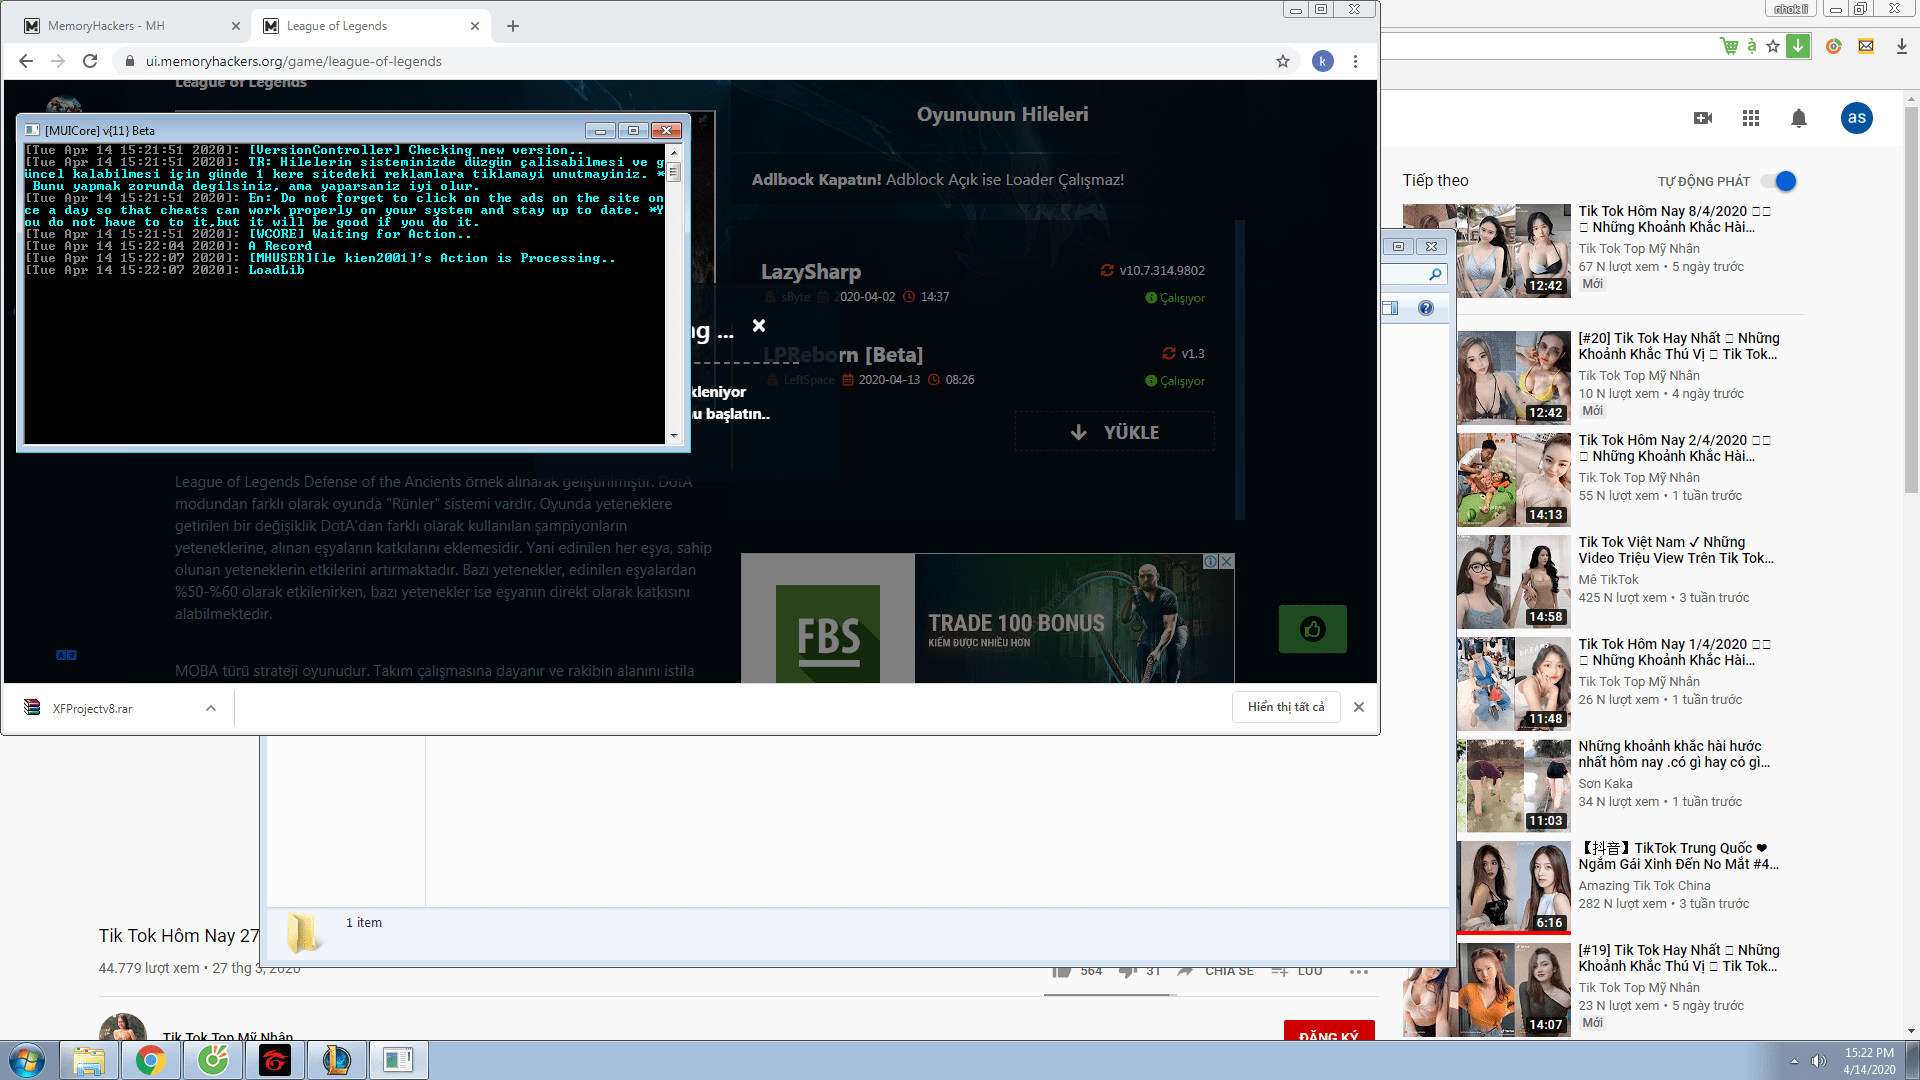Image resolution: width=1920 pixels, height=1080 pixels.
Task: Open Chrome profile avatar 'k'
Action: pos(1322,61)
